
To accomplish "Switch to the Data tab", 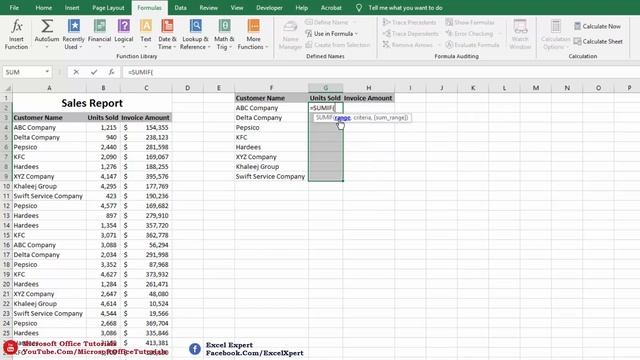I will point(180,8).
